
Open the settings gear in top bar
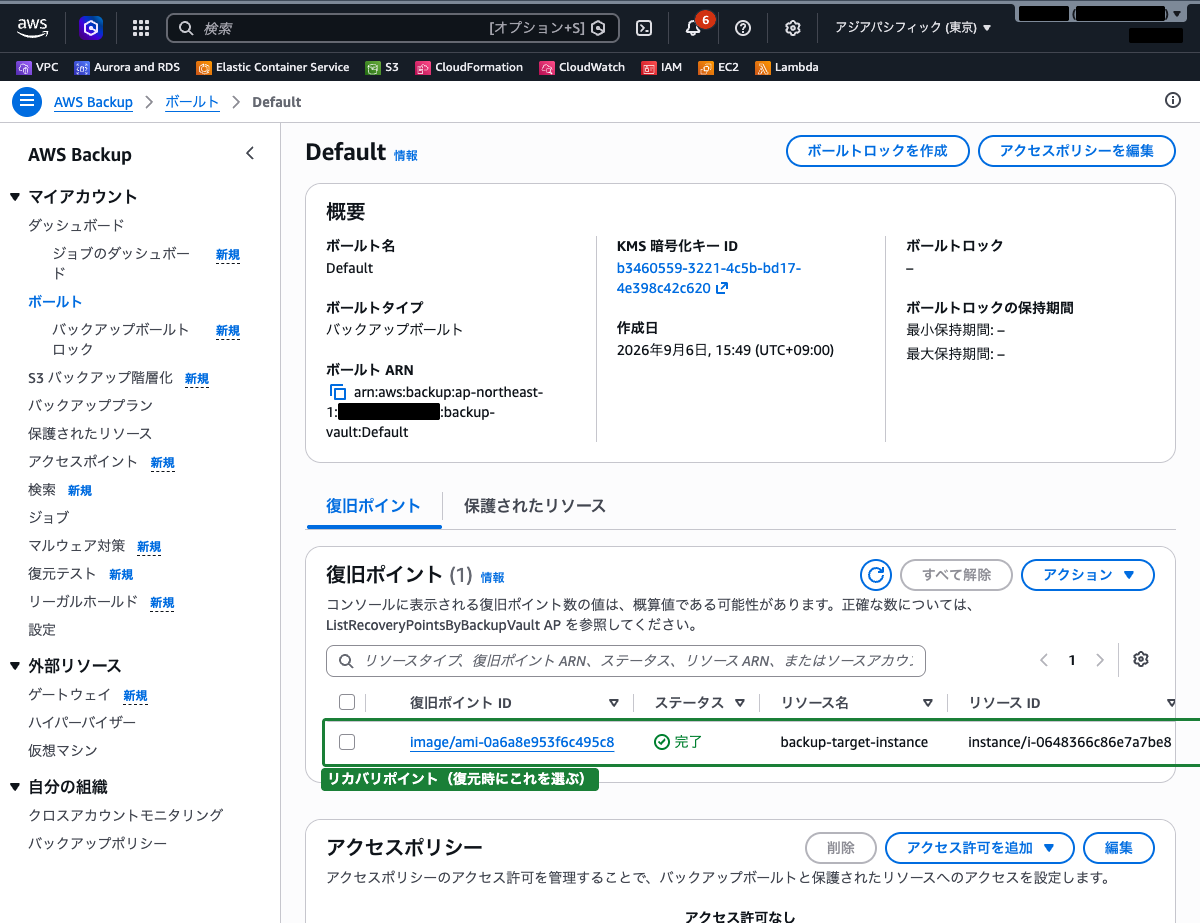pos(792,28)
